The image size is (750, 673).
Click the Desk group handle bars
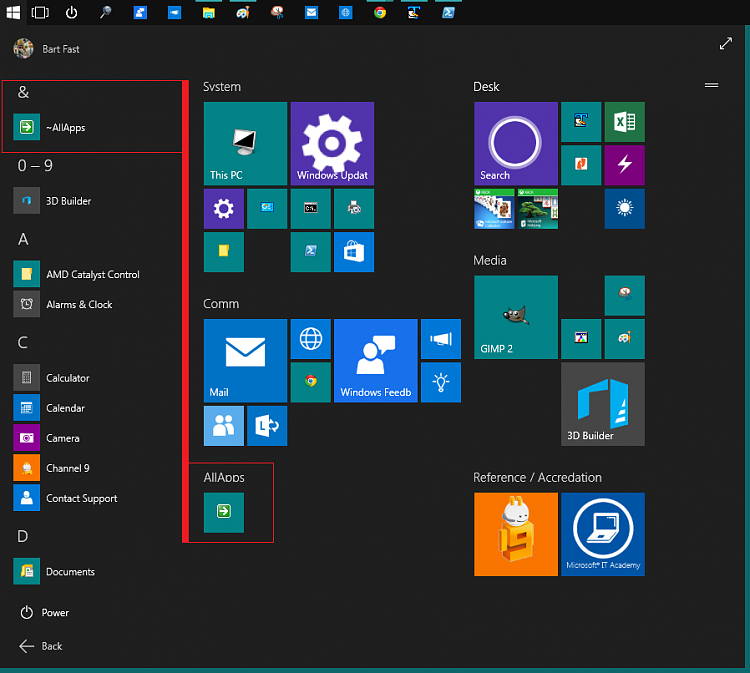click(711, 85)
